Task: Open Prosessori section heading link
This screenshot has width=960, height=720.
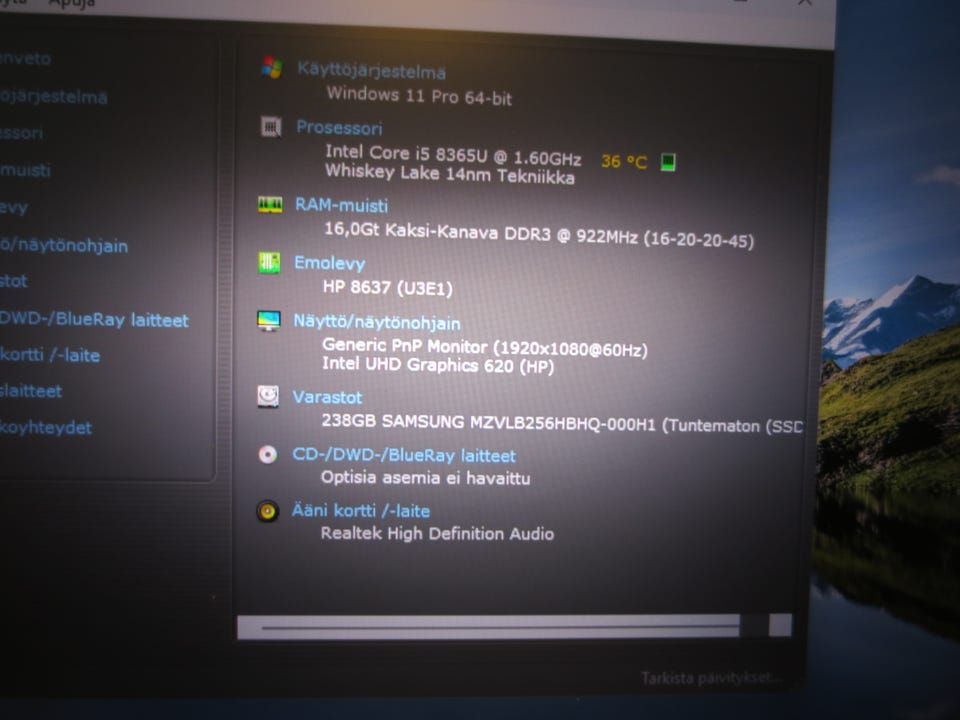Action: point(339,127)
